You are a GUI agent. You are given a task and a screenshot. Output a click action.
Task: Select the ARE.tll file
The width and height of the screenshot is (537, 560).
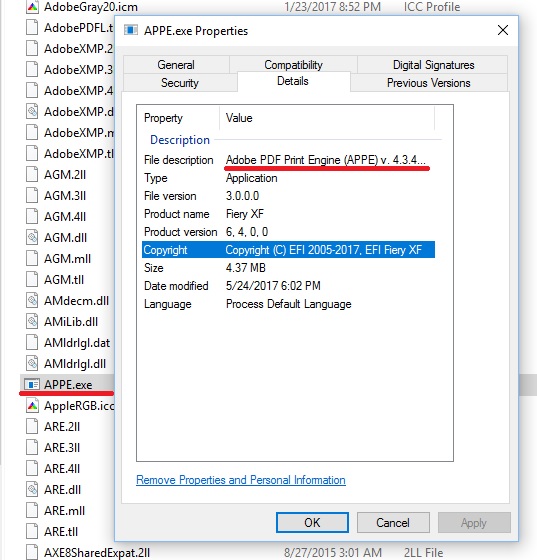coord(61,532)
